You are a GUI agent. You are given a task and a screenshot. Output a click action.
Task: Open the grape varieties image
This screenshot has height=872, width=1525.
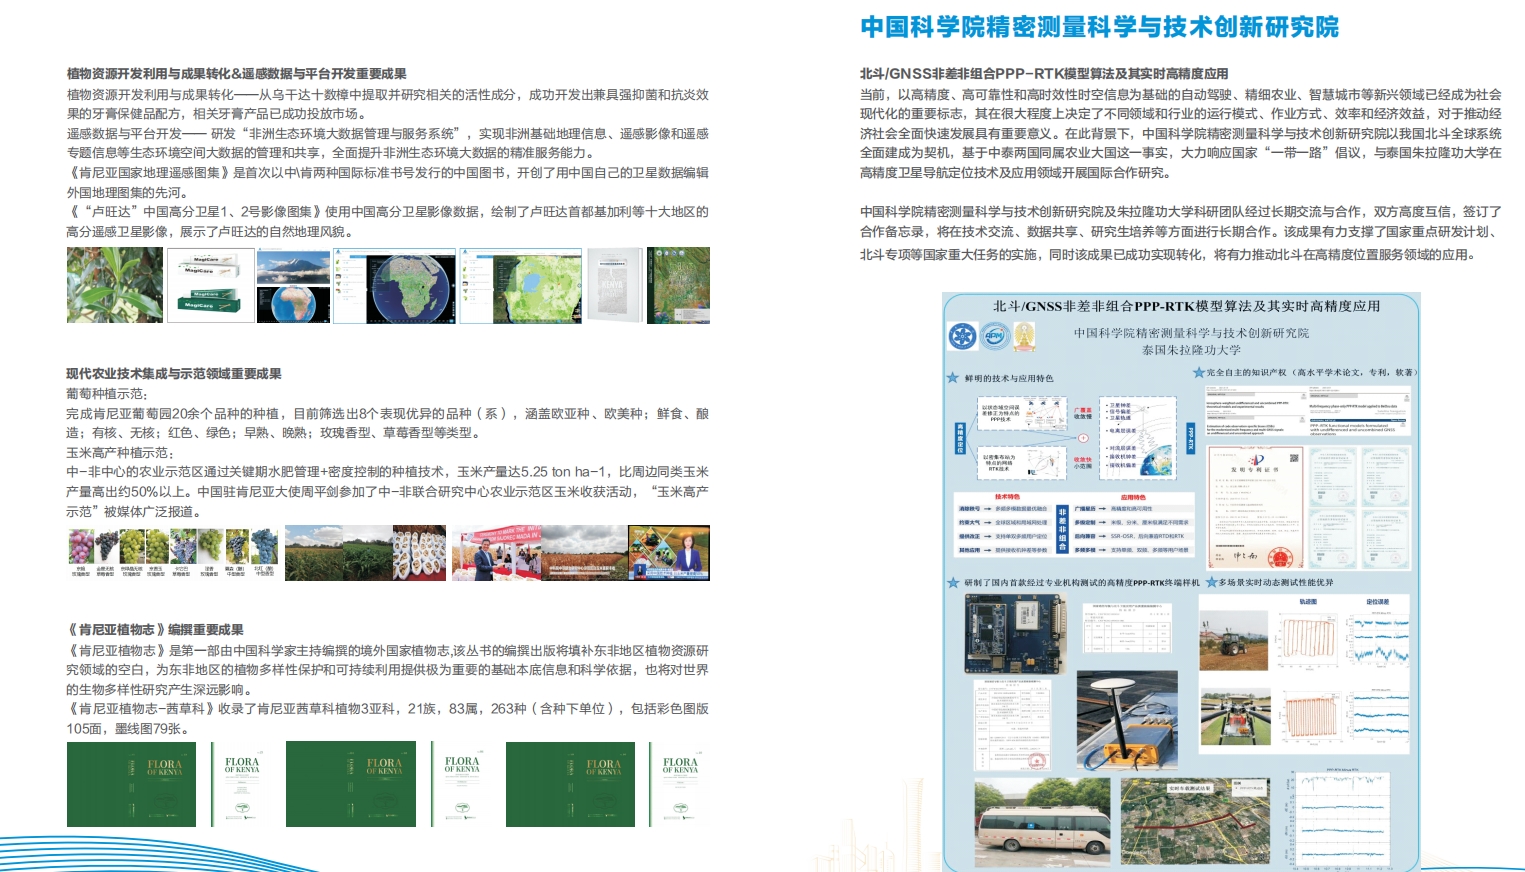tap(173, 554)
